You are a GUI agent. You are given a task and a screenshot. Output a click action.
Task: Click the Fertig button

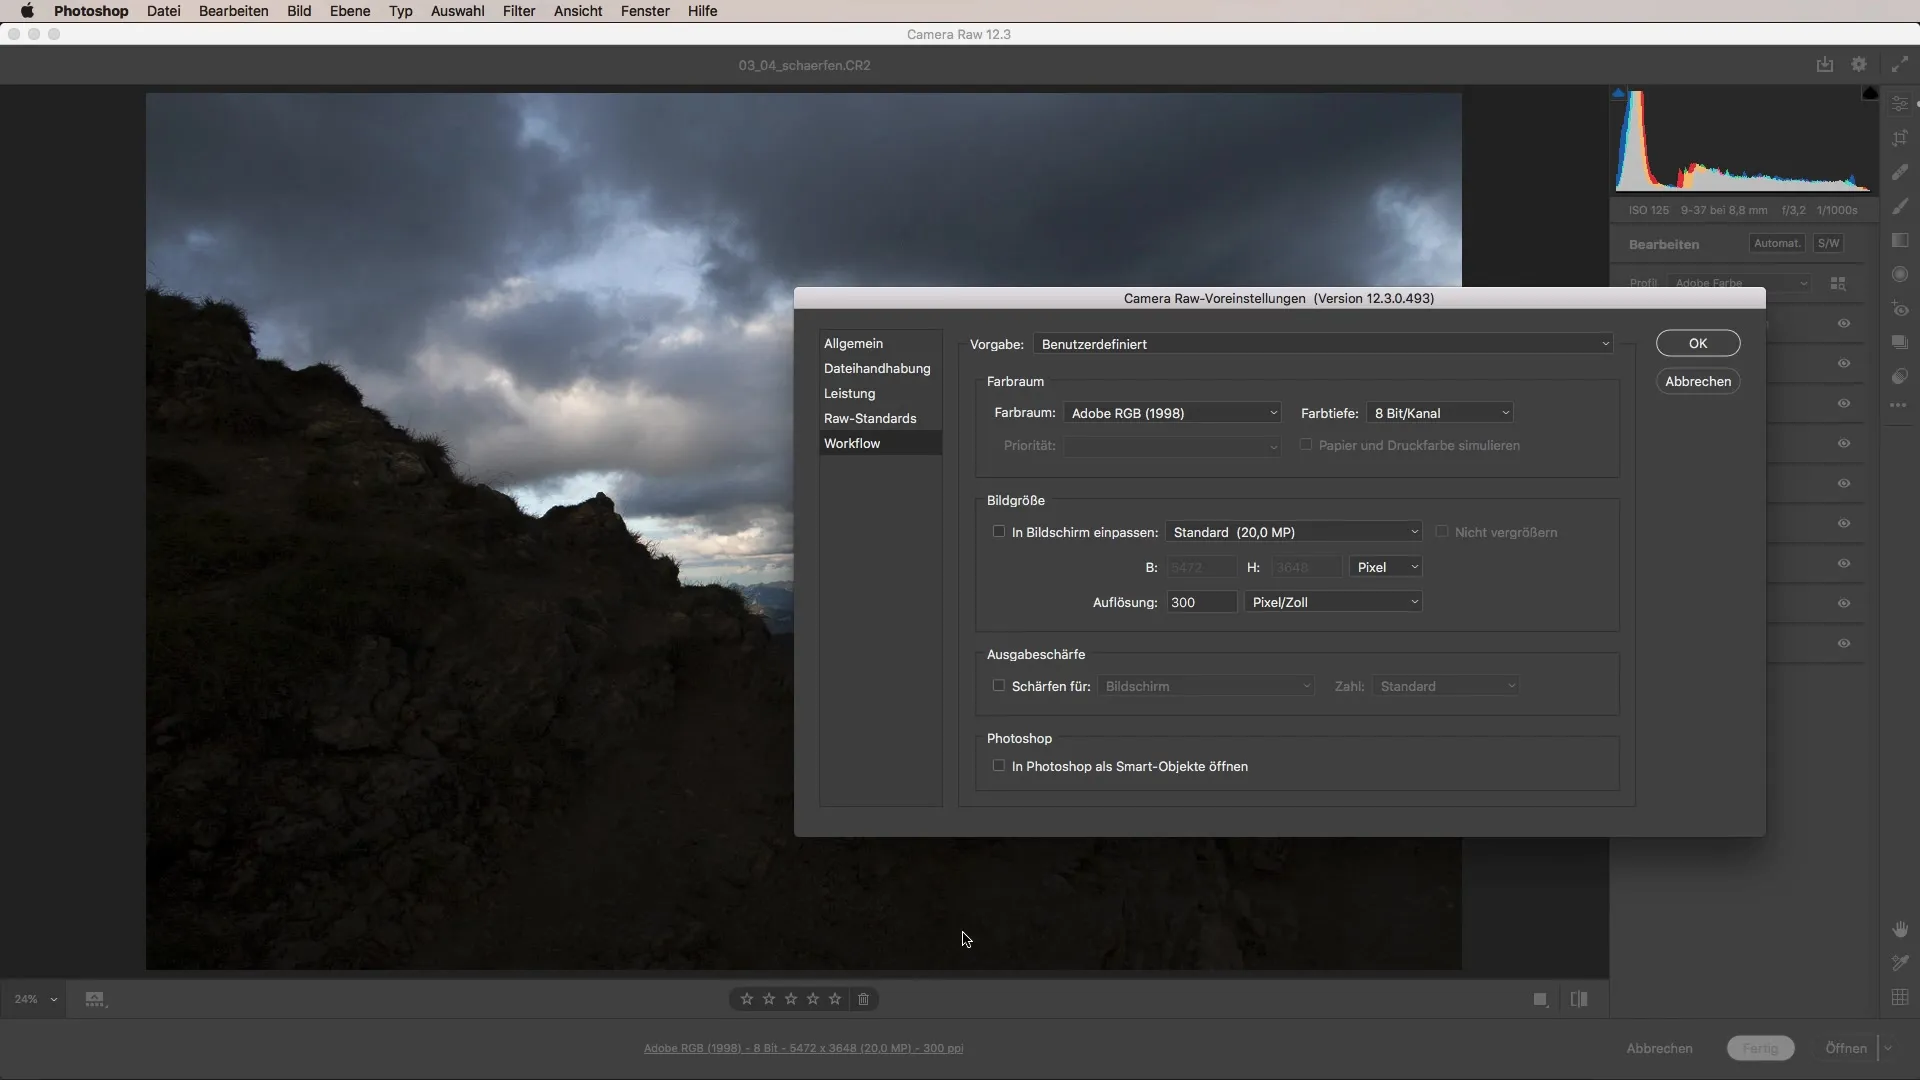(1760, 1048)
